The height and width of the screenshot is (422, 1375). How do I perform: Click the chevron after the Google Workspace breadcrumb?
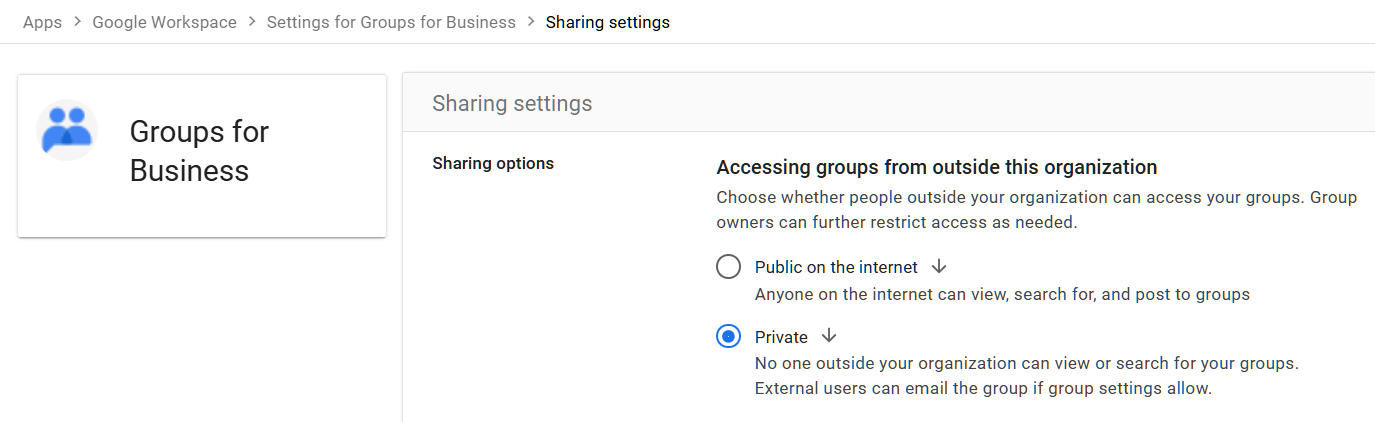(252, 22)
